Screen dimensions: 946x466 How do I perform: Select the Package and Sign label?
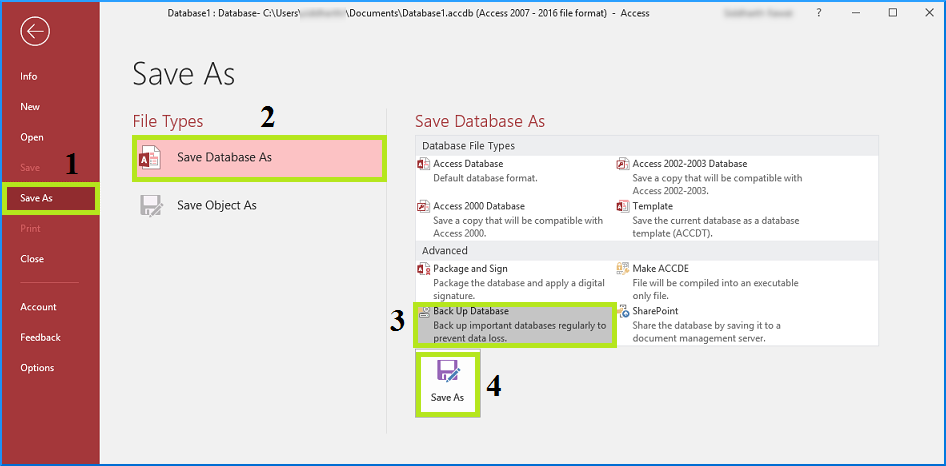[x=471, y=269]
